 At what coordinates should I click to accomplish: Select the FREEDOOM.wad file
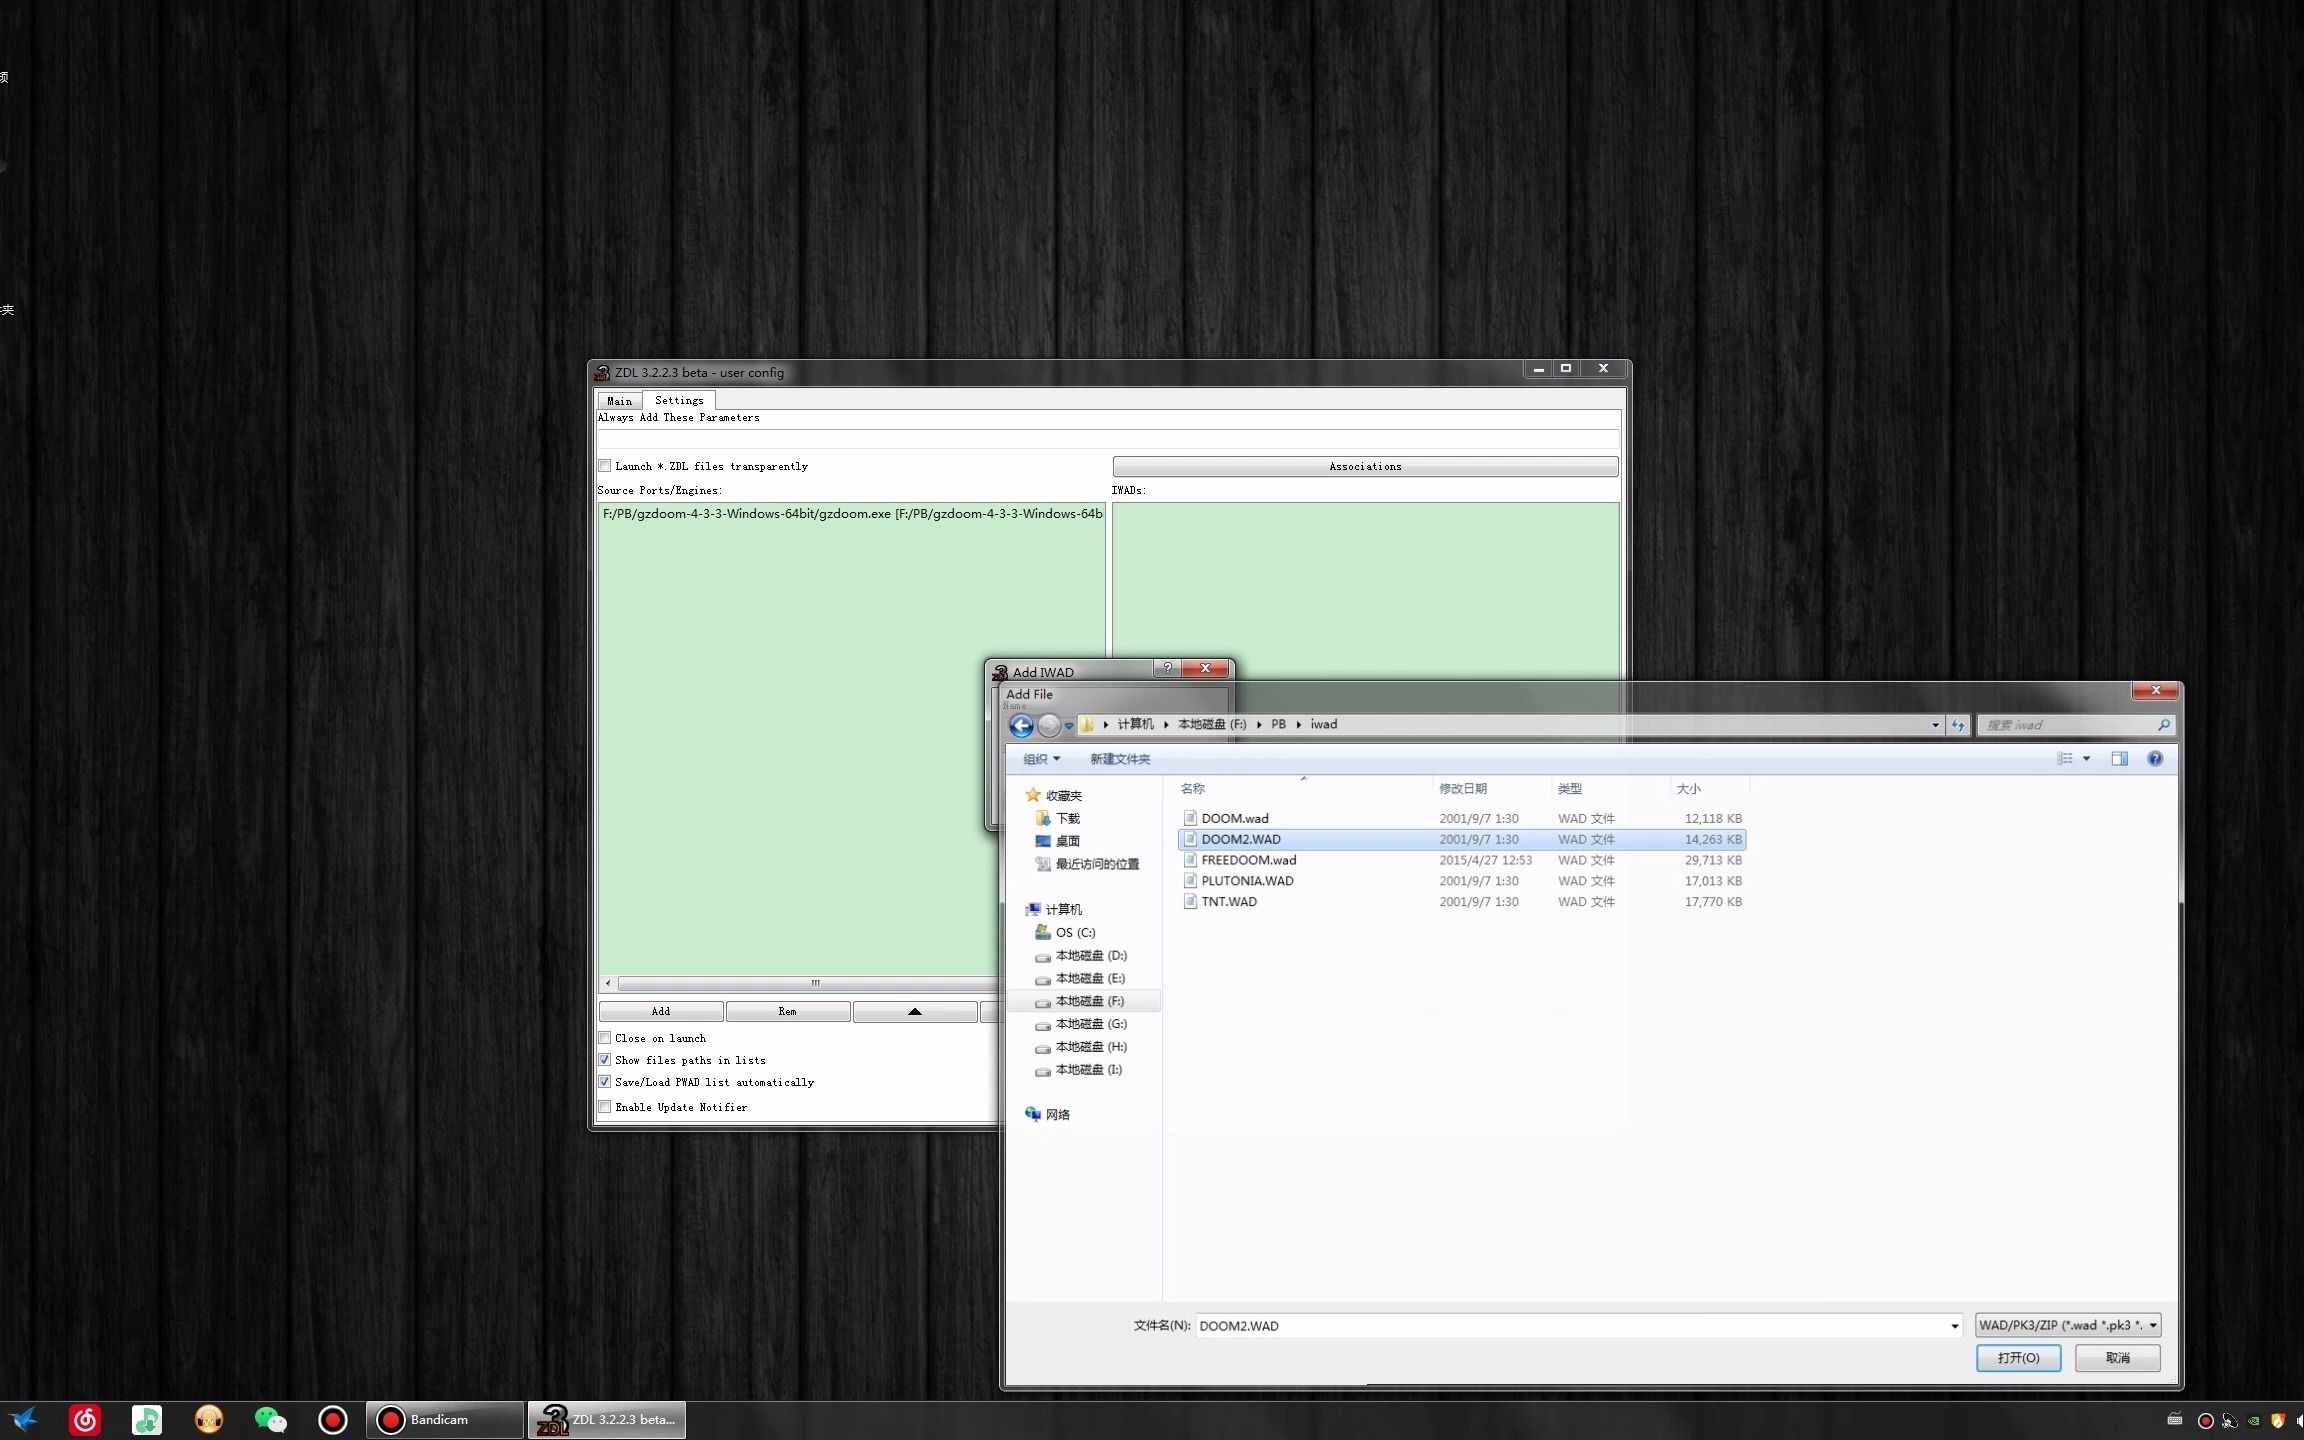[1462, 860]
